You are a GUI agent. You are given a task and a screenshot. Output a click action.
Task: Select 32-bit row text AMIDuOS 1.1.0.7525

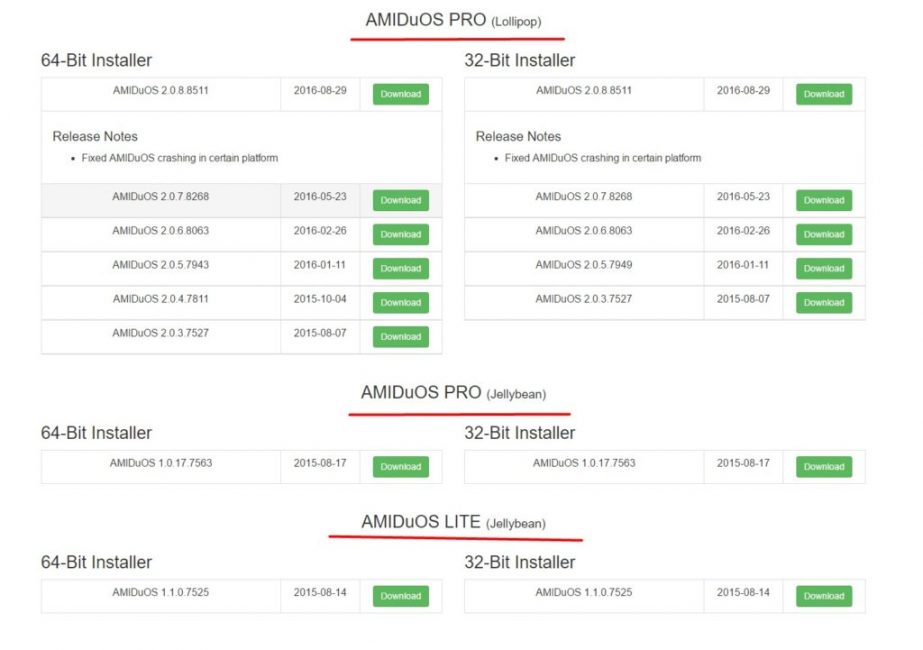point(583,592)
